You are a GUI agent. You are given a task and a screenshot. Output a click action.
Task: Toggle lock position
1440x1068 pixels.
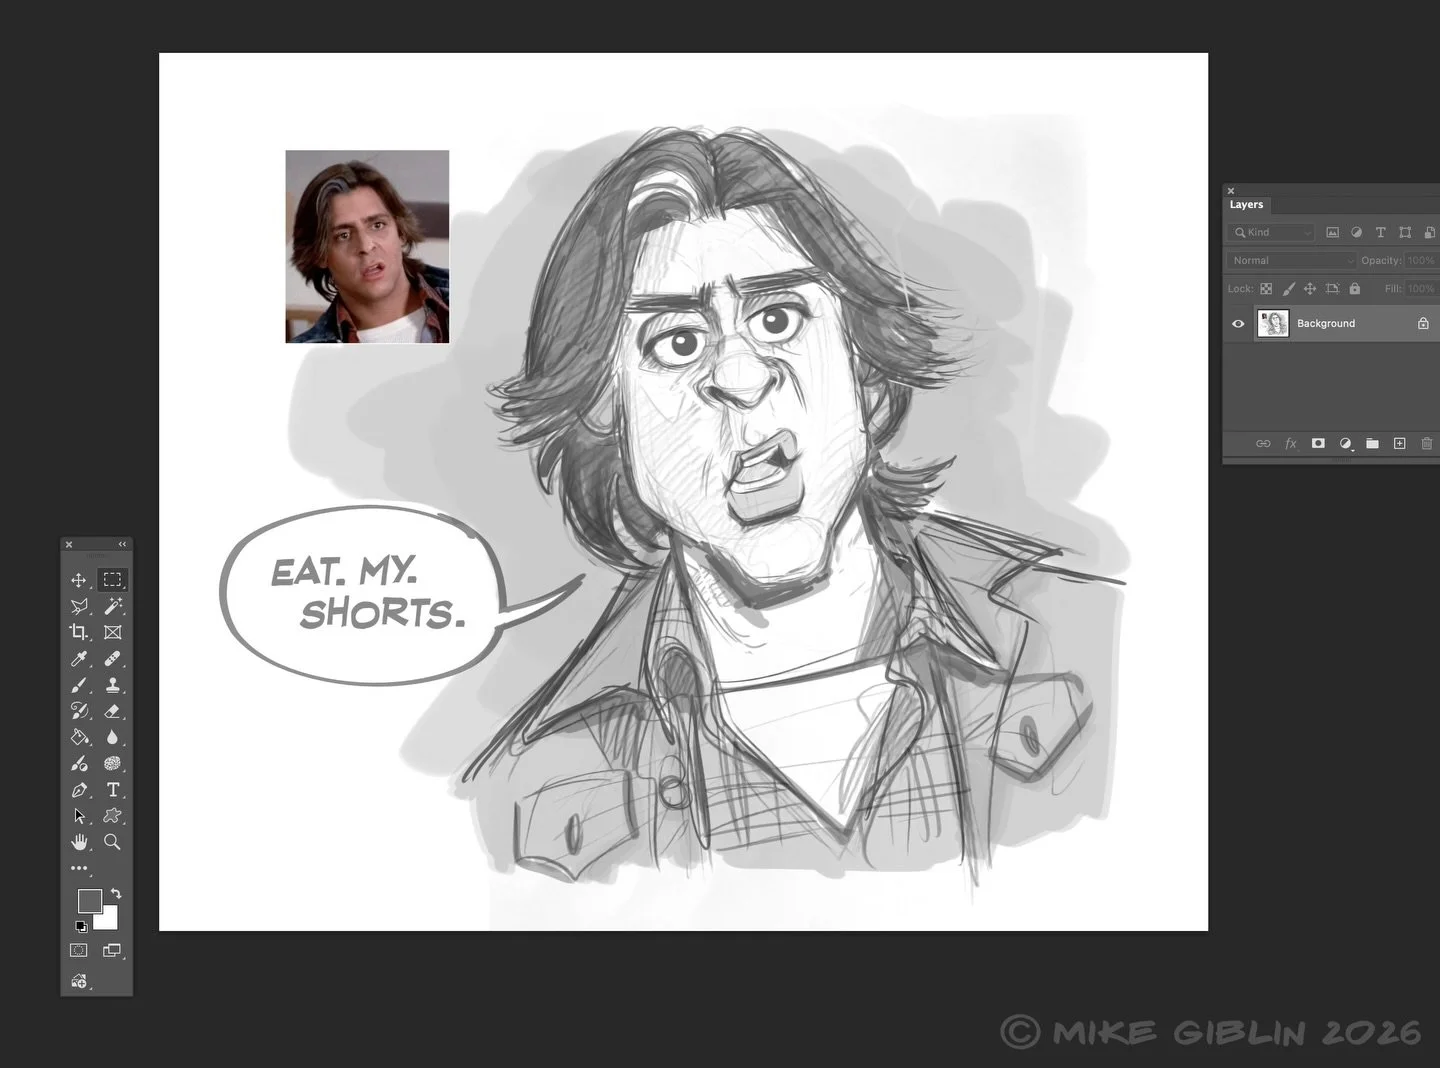coord(1310,288)
